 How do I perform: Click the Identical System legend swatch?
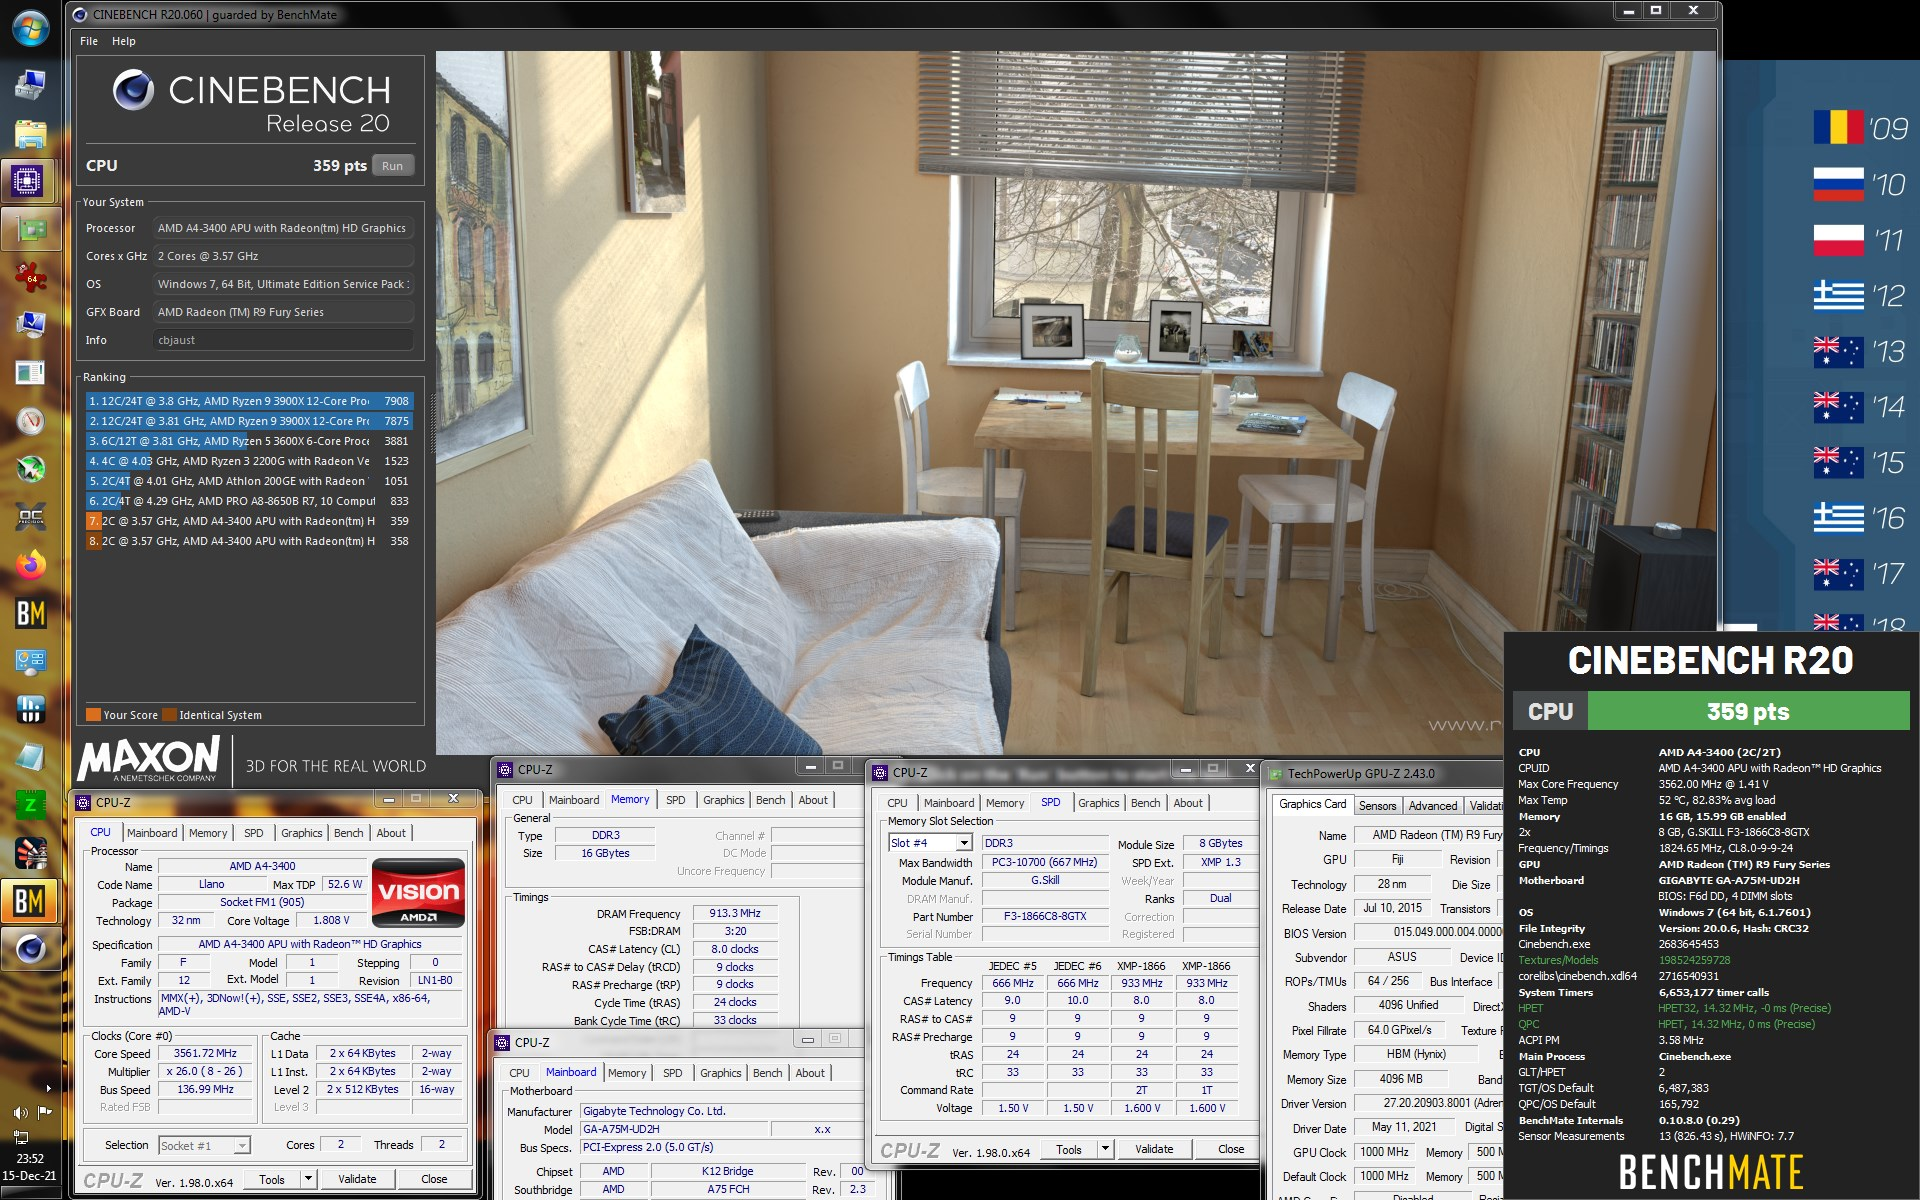pos(170,715)
